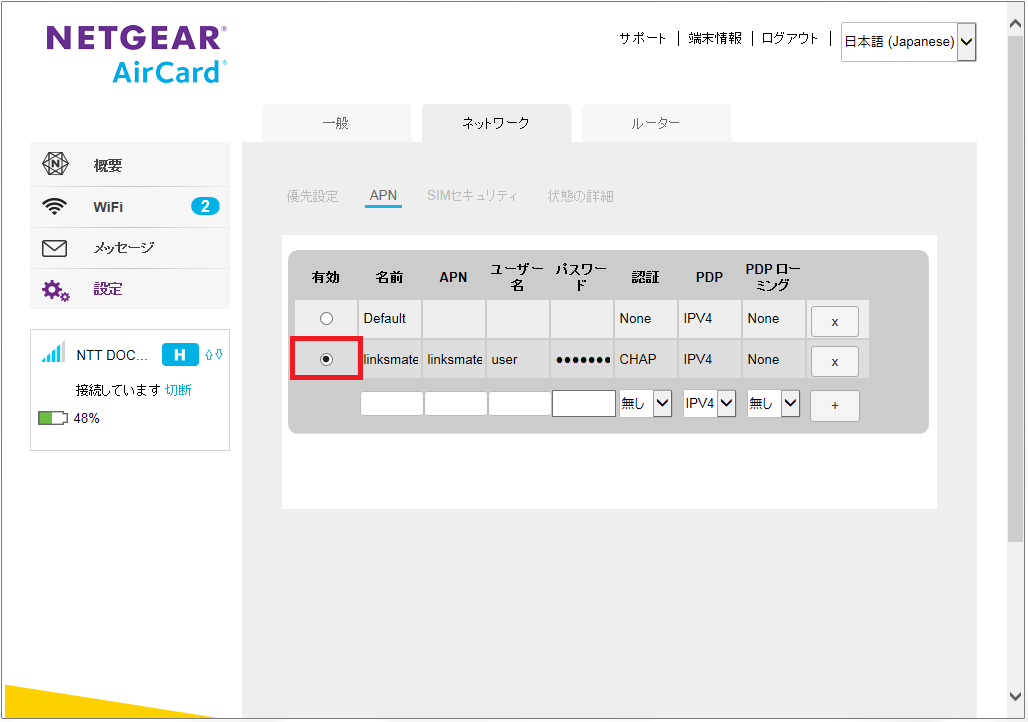Click the new APN name input field

(391, 403)
